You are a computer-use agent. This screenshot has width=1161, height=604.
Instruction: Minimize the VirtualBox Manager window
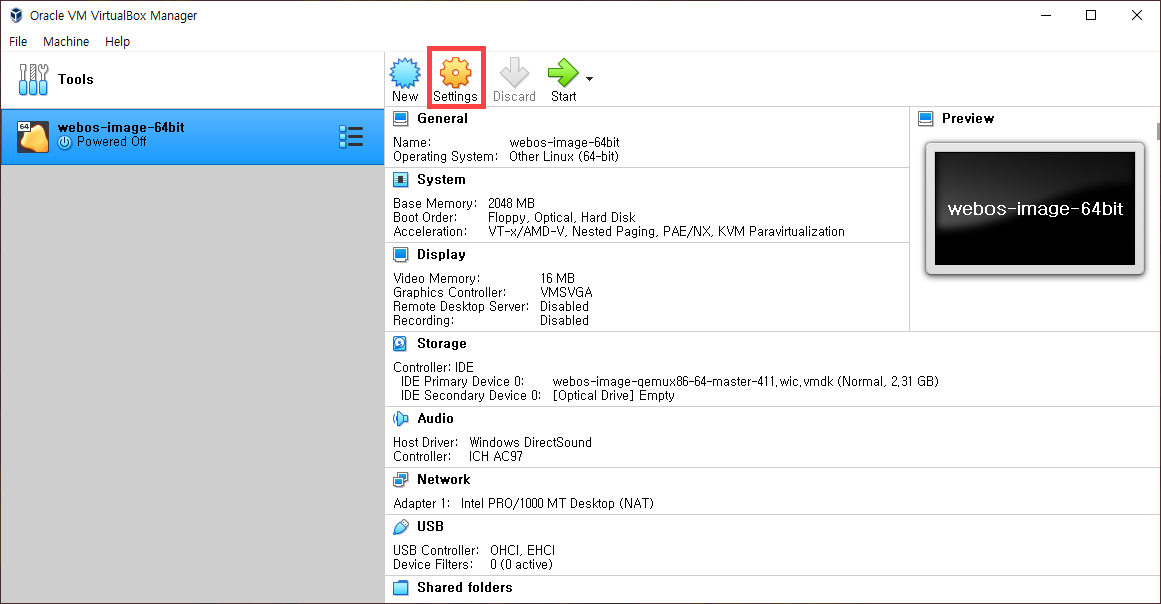click(1045, 16)
